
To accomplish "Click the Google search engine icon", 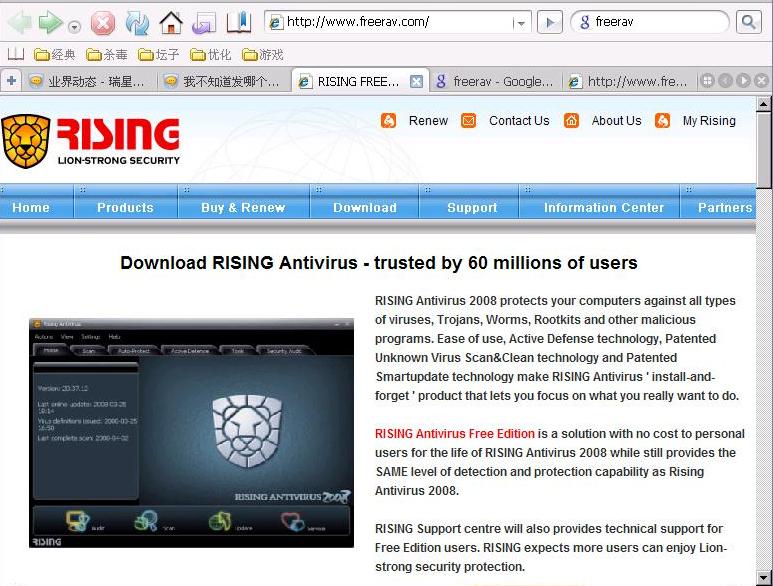I will click(x=585, y=22).
